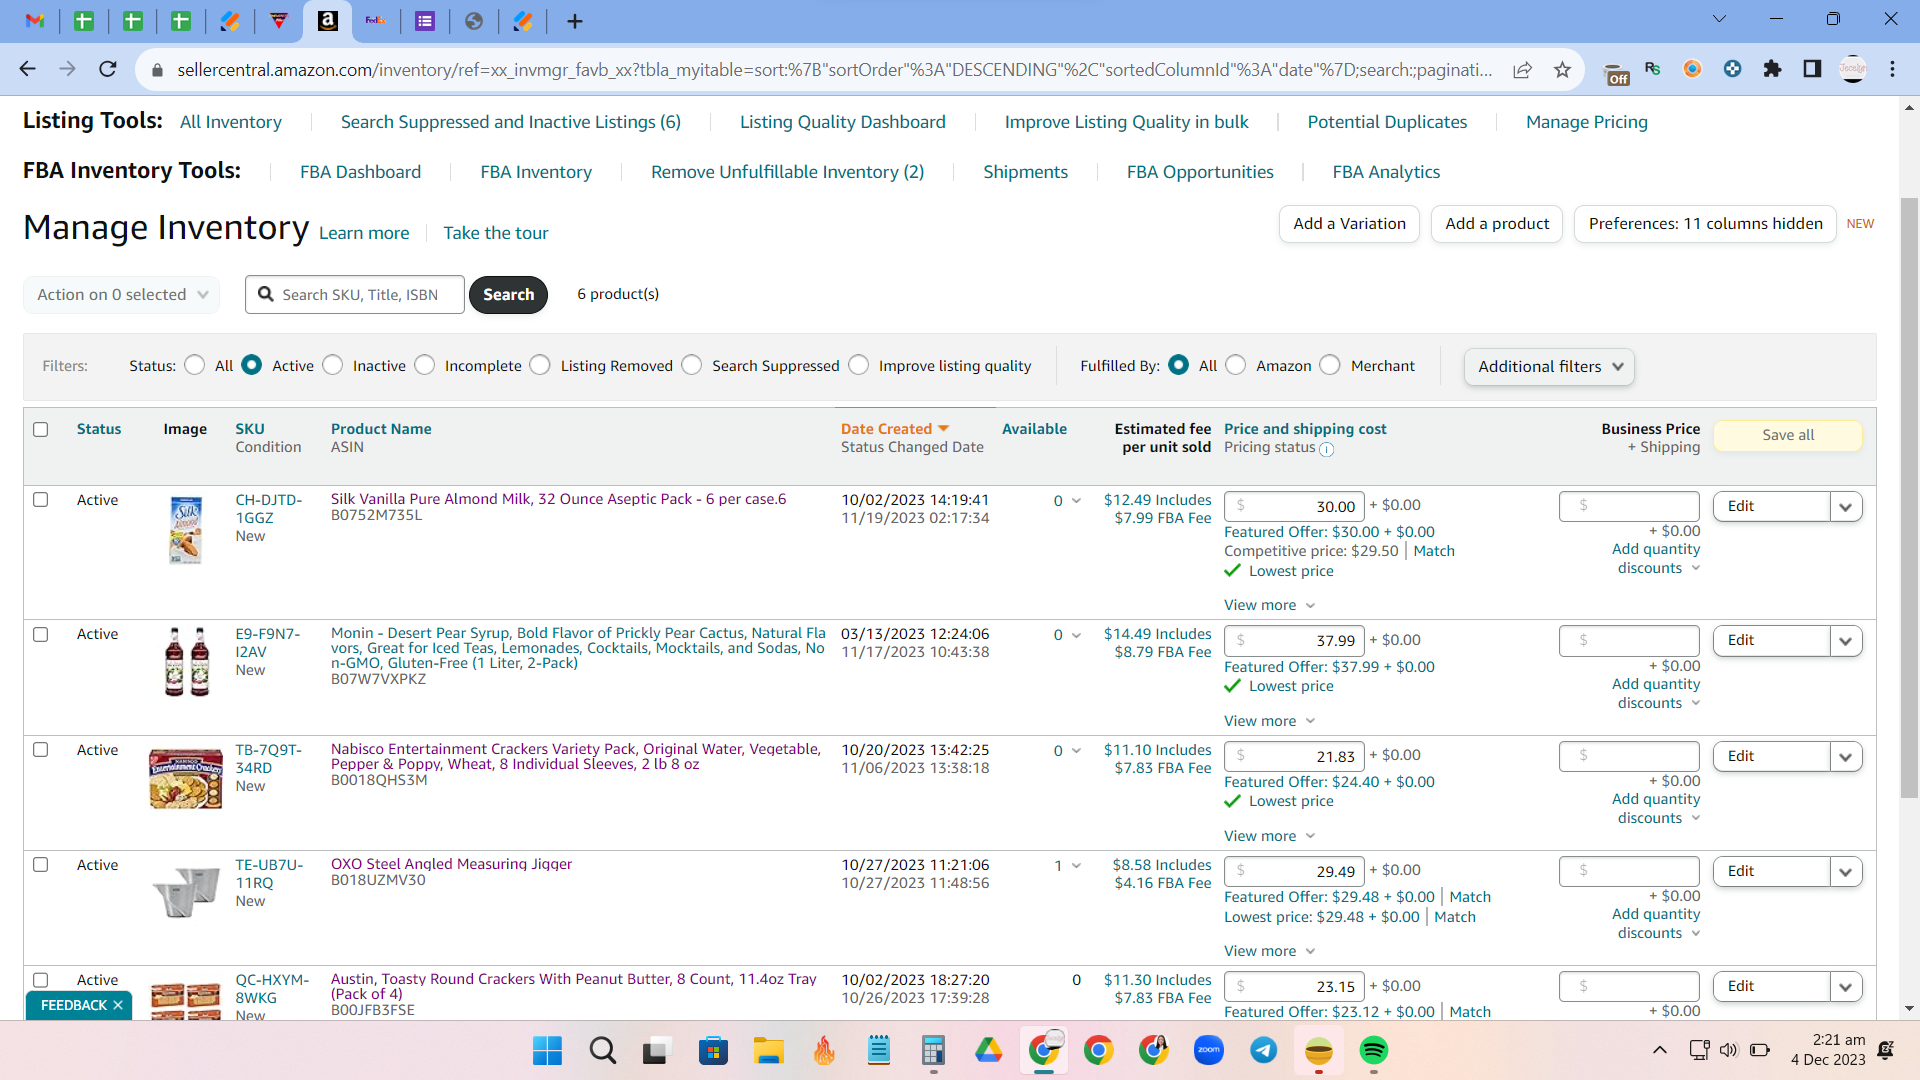The height and width of the screenshot is (1080, 1920).
Task: Expand quantity discounts for Nabisco Crackers
Action: (x=1656, y=808)
